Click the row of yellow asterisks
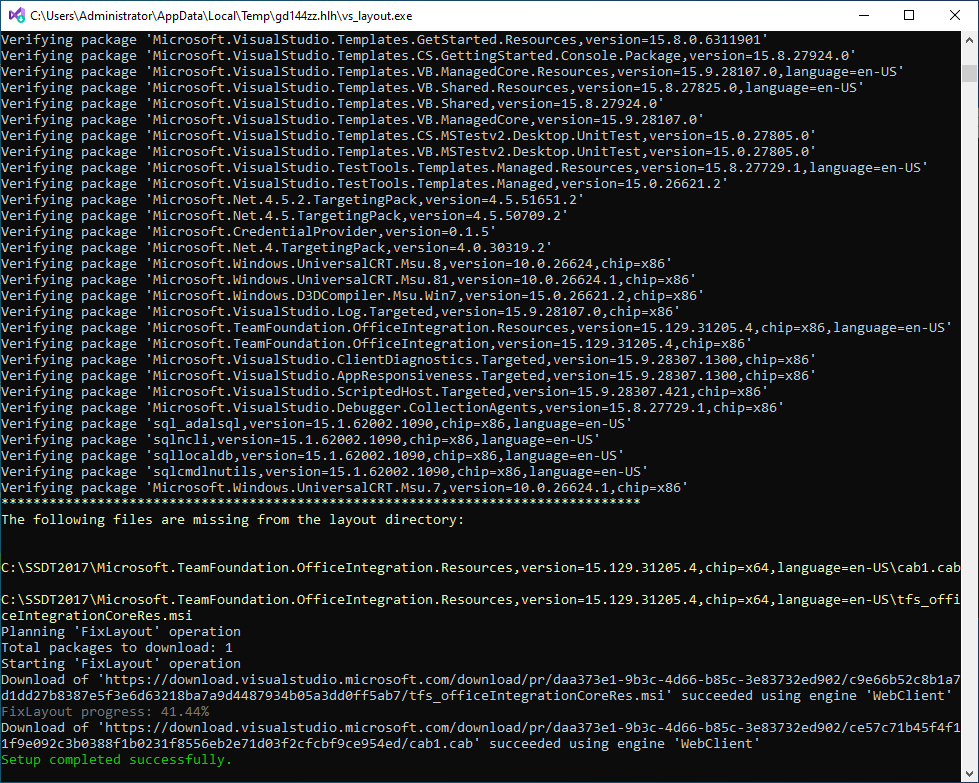This screenshot has height=783, width=979. [x=320, y=503]
